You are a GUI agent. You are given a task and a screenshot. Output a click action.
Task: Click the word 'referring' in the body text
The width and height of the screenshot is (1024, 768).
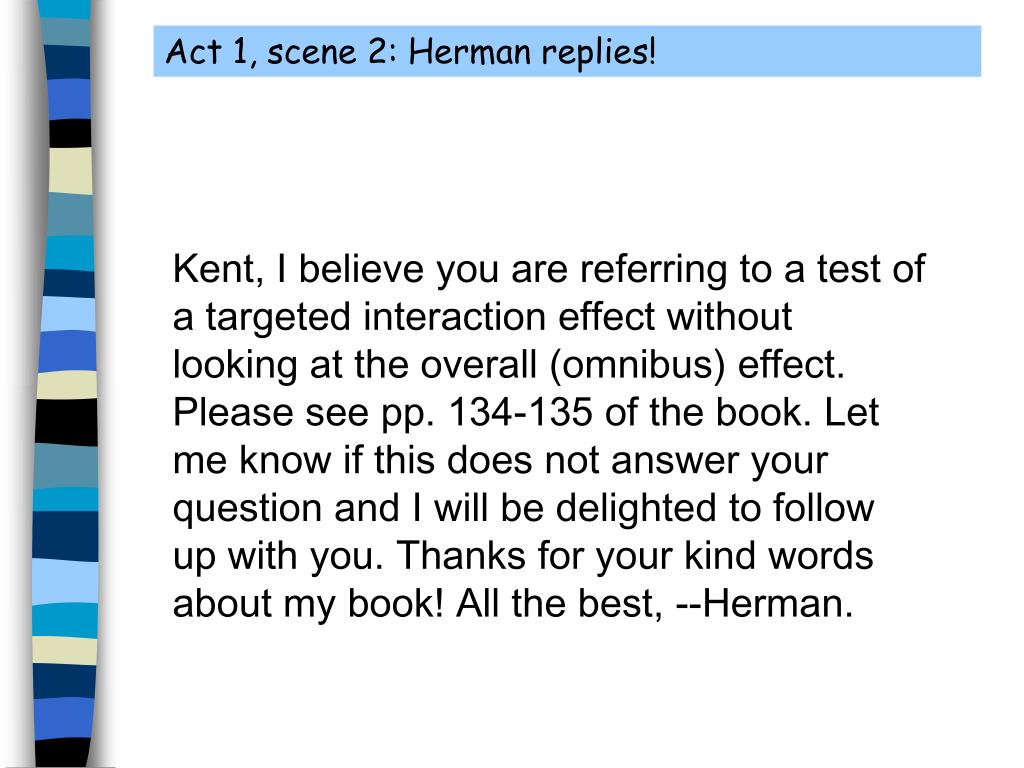tap(653, 270)
